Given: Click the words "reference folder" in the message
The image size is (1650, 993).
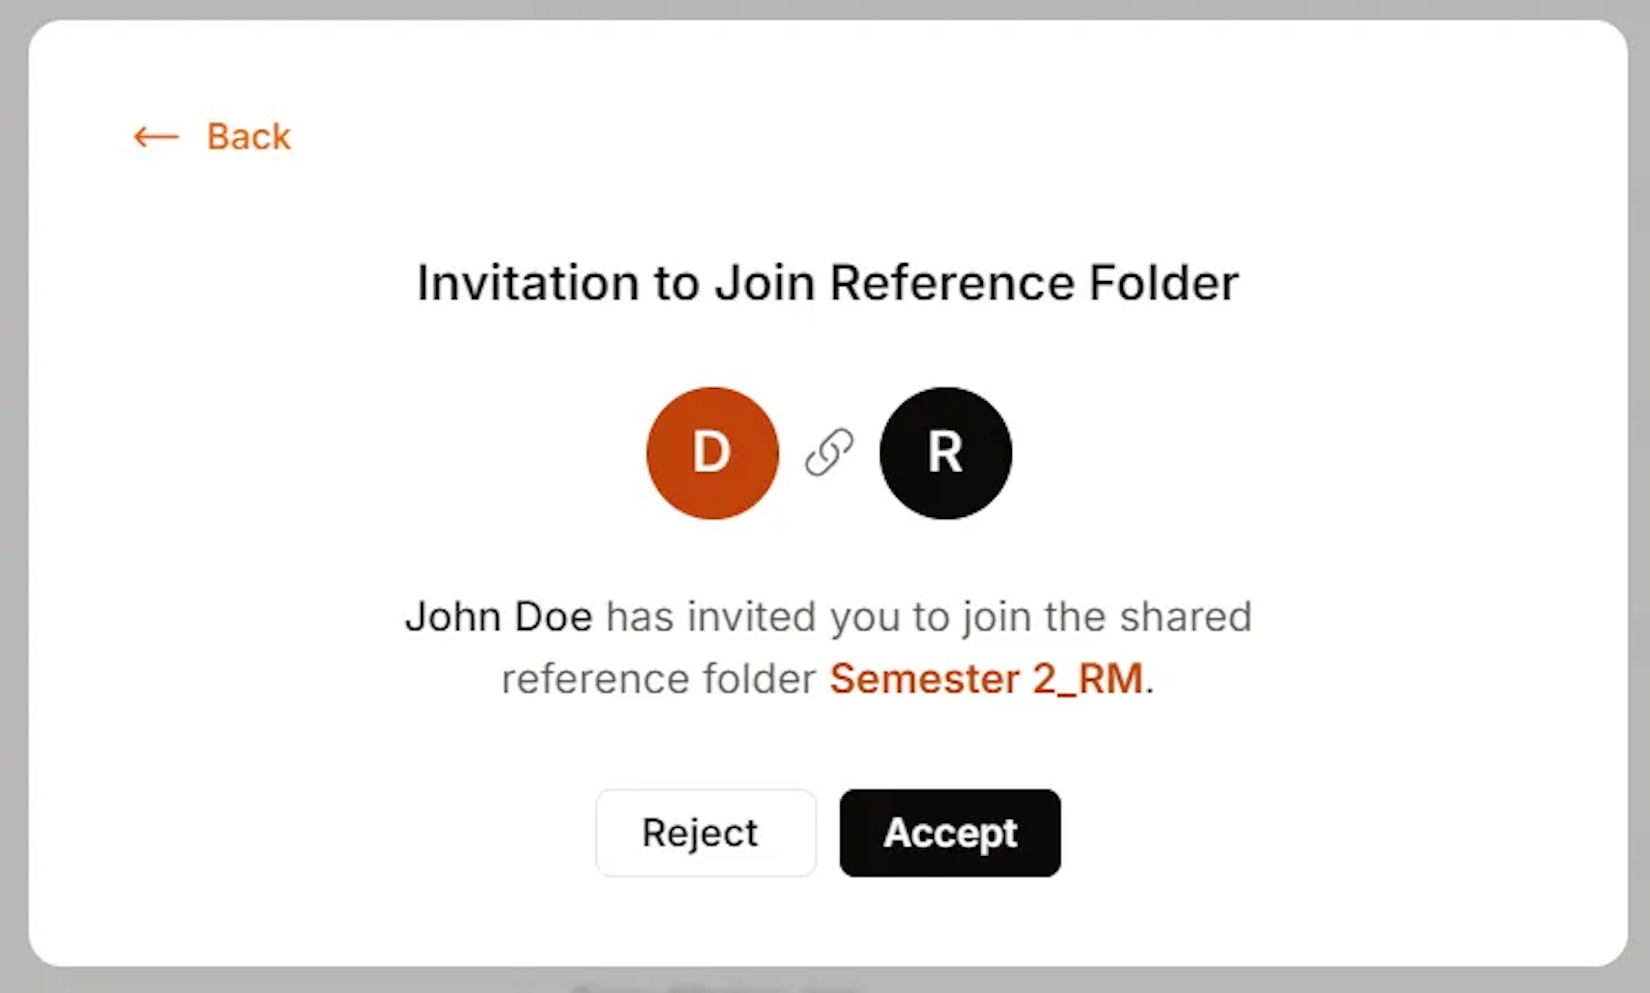Looking at the screenshot, I should pyautogui.click(x=658, y=679).
